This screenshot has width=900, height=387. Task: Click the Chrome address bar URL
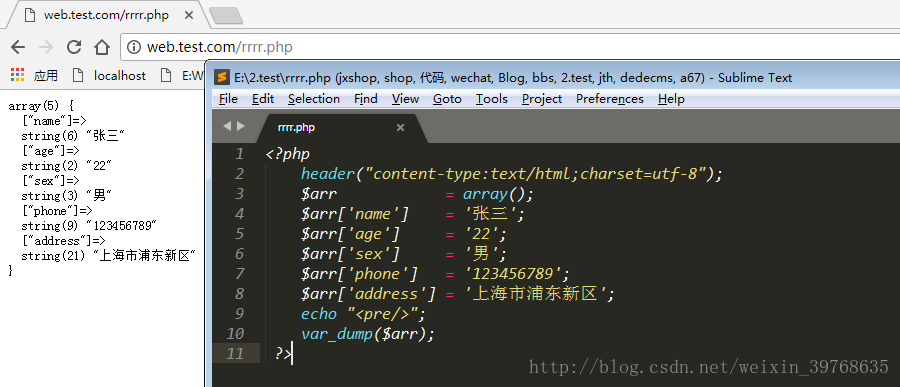pyautogui.click(x=220, y=47)
